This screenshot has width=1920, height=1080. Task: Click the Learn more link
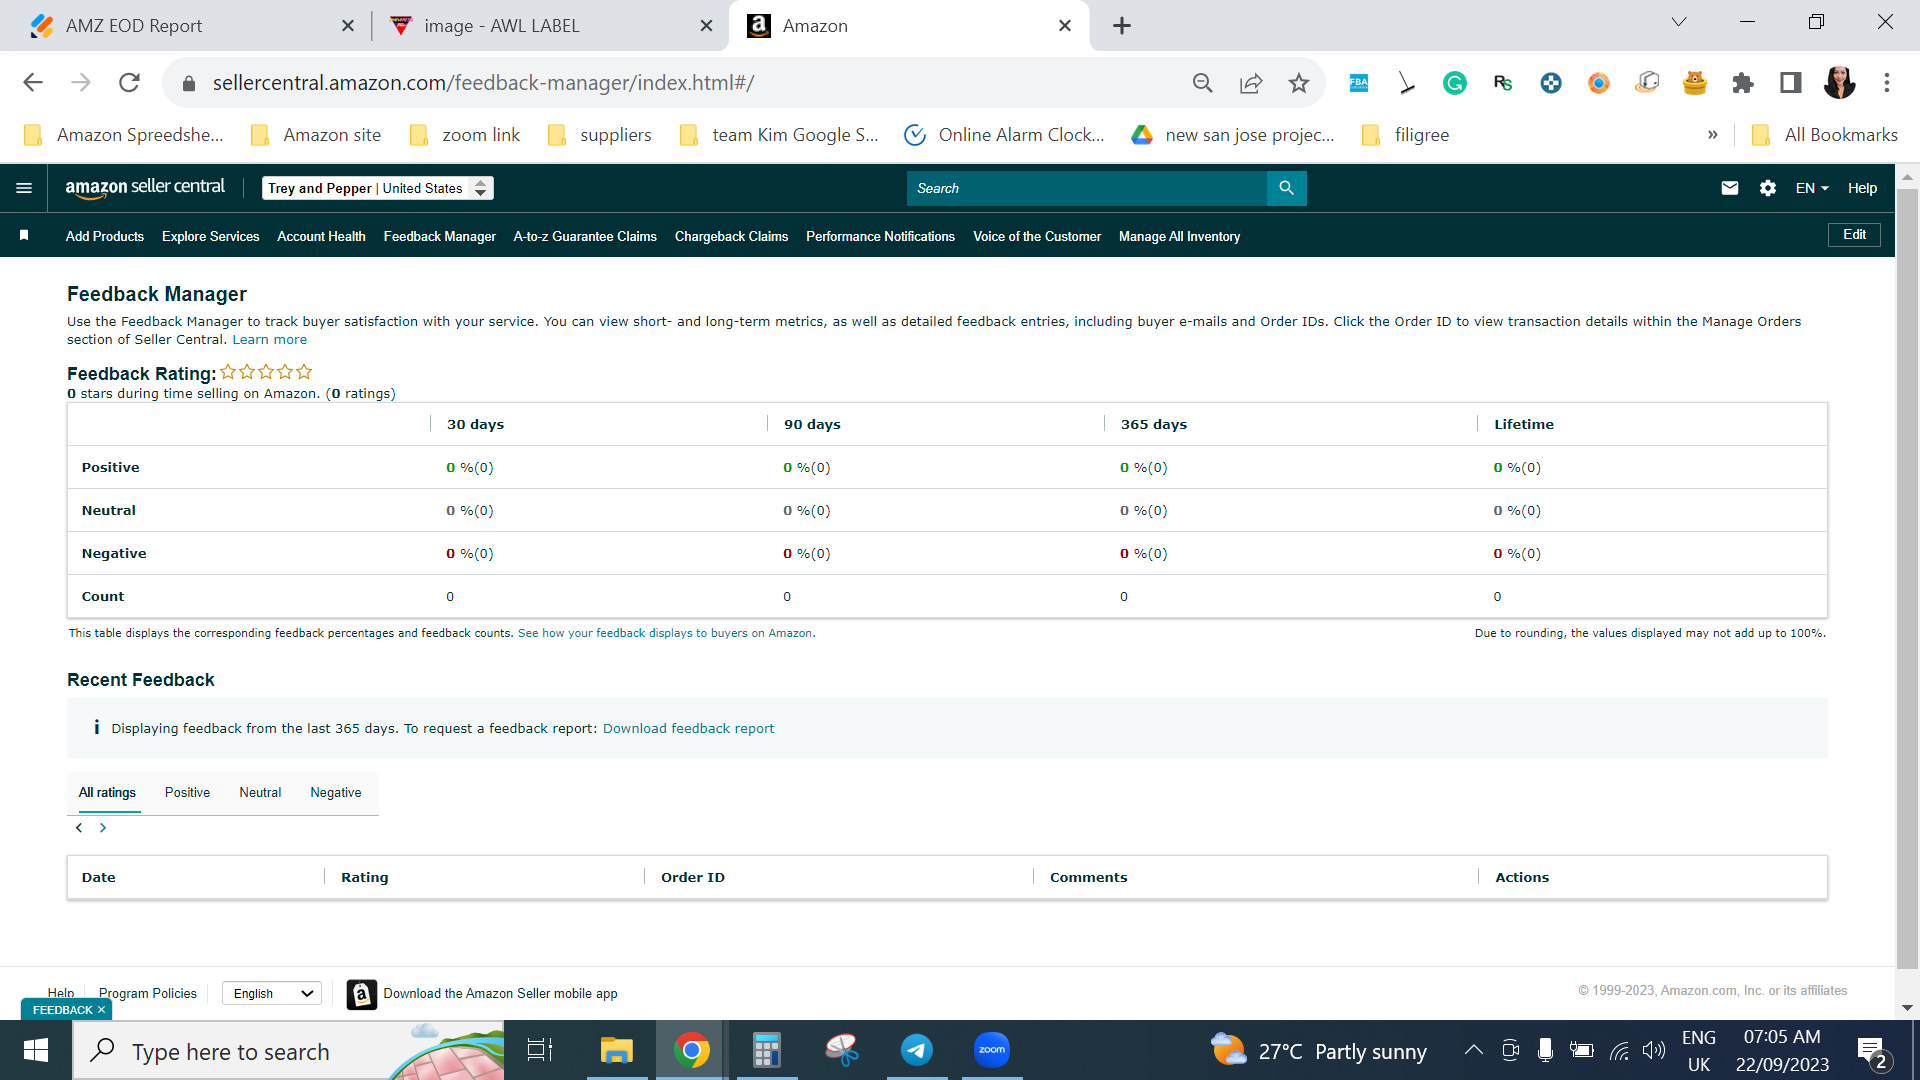(x=270, y=340)
